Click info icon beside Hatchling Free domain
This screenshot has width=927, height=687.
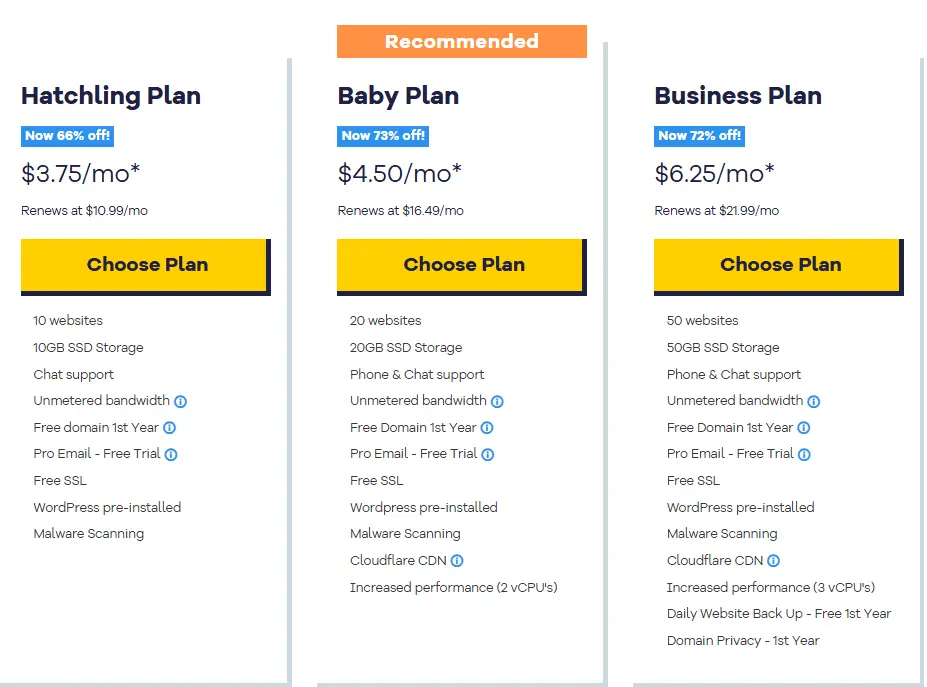coord(170,428)
